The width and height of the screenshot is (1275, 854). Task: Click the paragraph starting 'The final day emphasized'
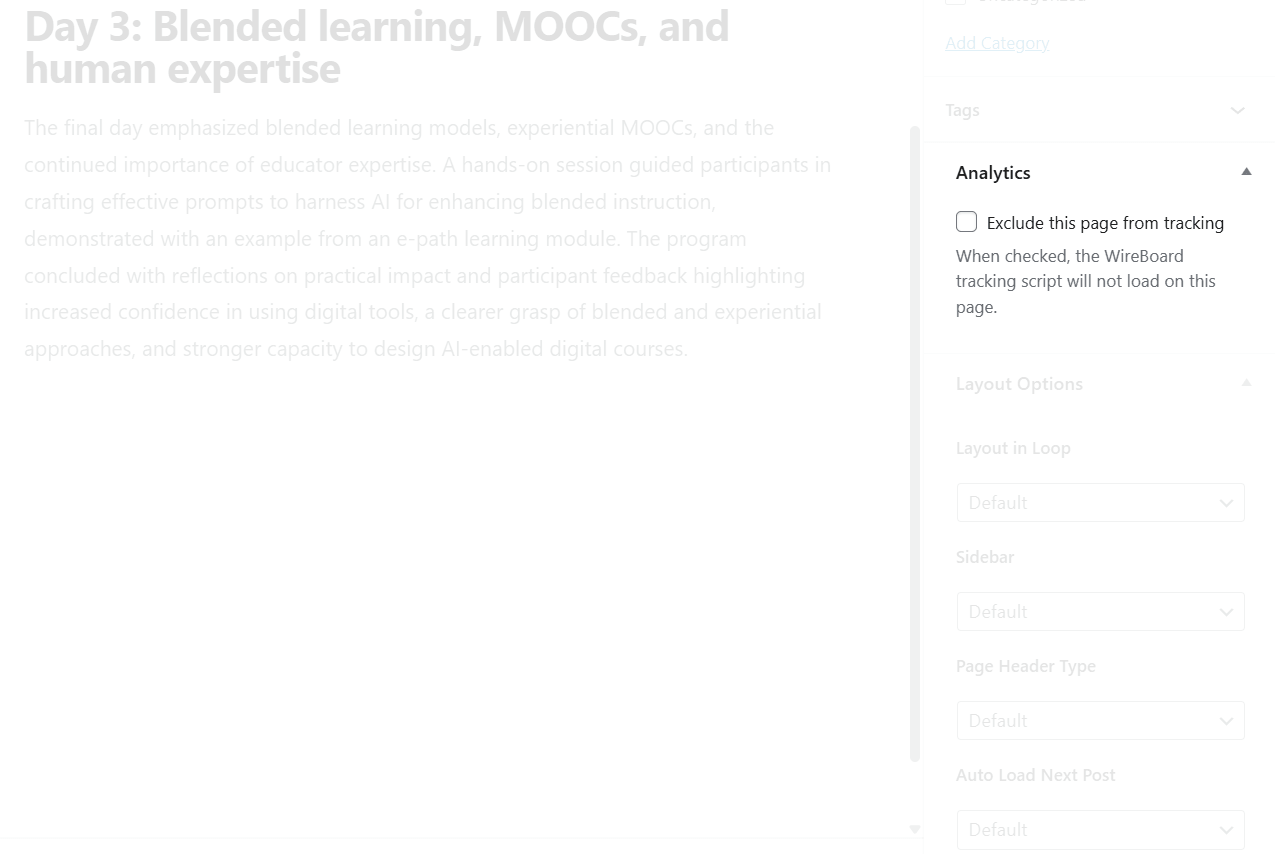coord(428,238)
